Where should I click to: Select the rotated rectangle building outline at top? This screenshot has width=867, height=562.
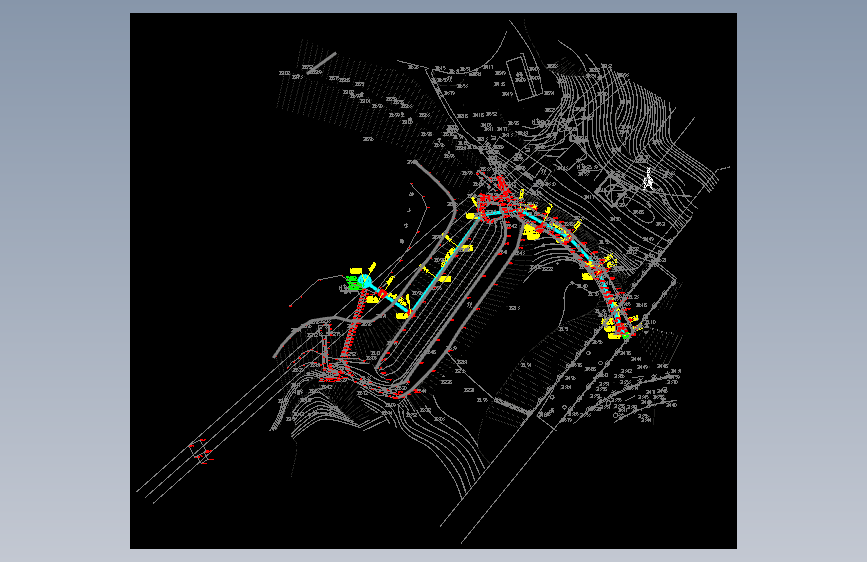click(x=524, y=79)
